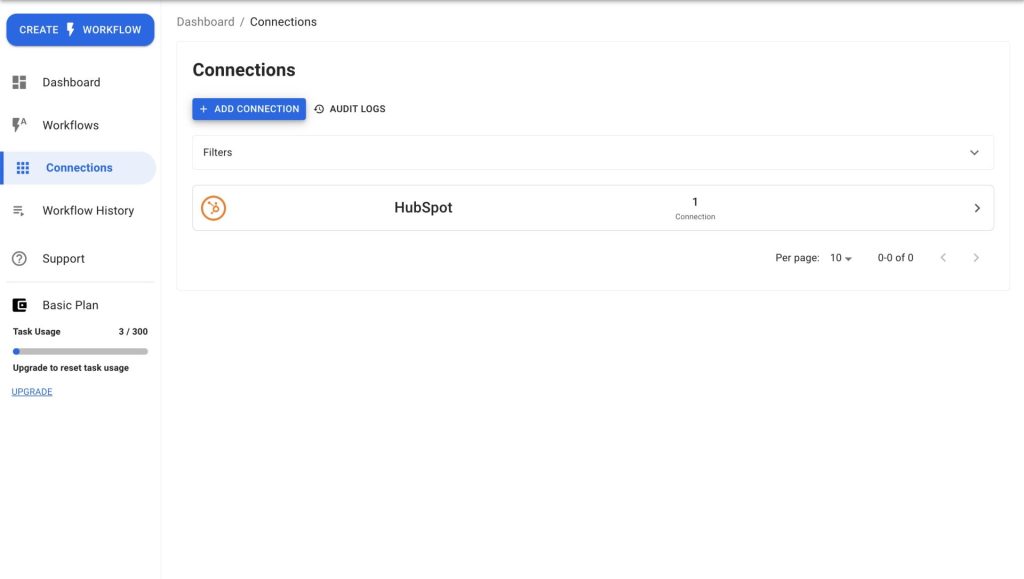Screen dimensions: 1024x579
Task: Open the Workflows menu item
Action: (71, 125)
